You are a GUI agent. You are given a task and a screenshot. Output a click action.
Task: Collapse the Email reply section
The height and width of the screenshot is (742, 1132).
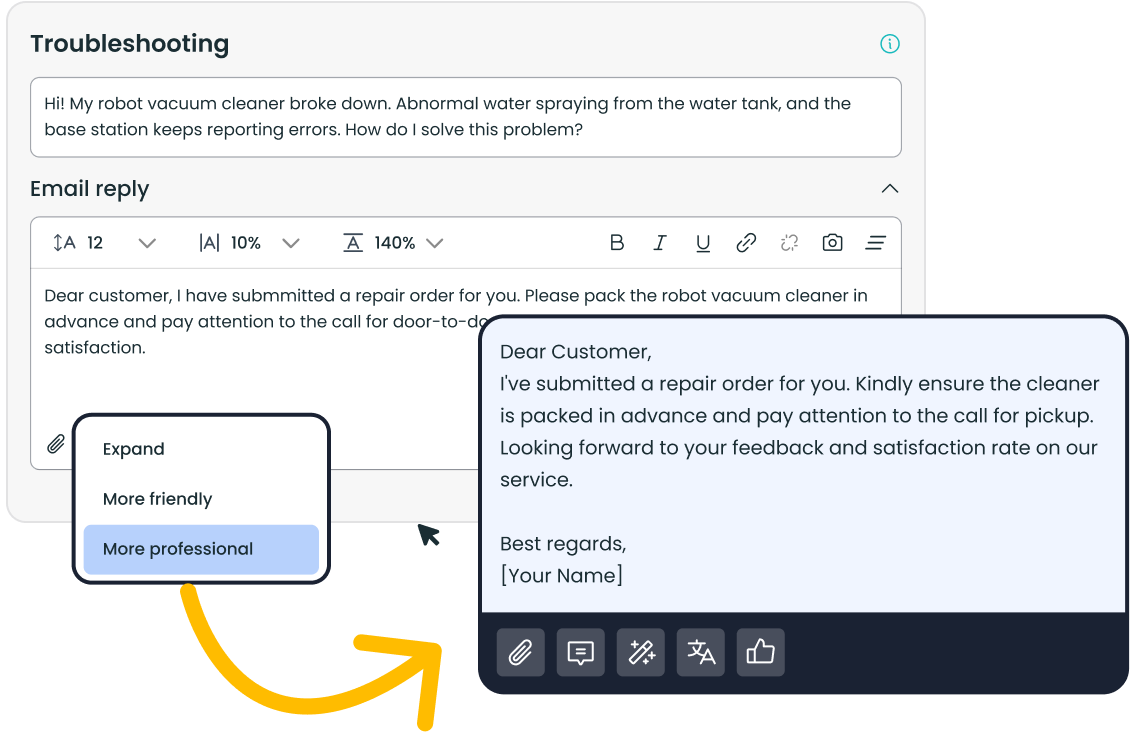coord(889,189)
